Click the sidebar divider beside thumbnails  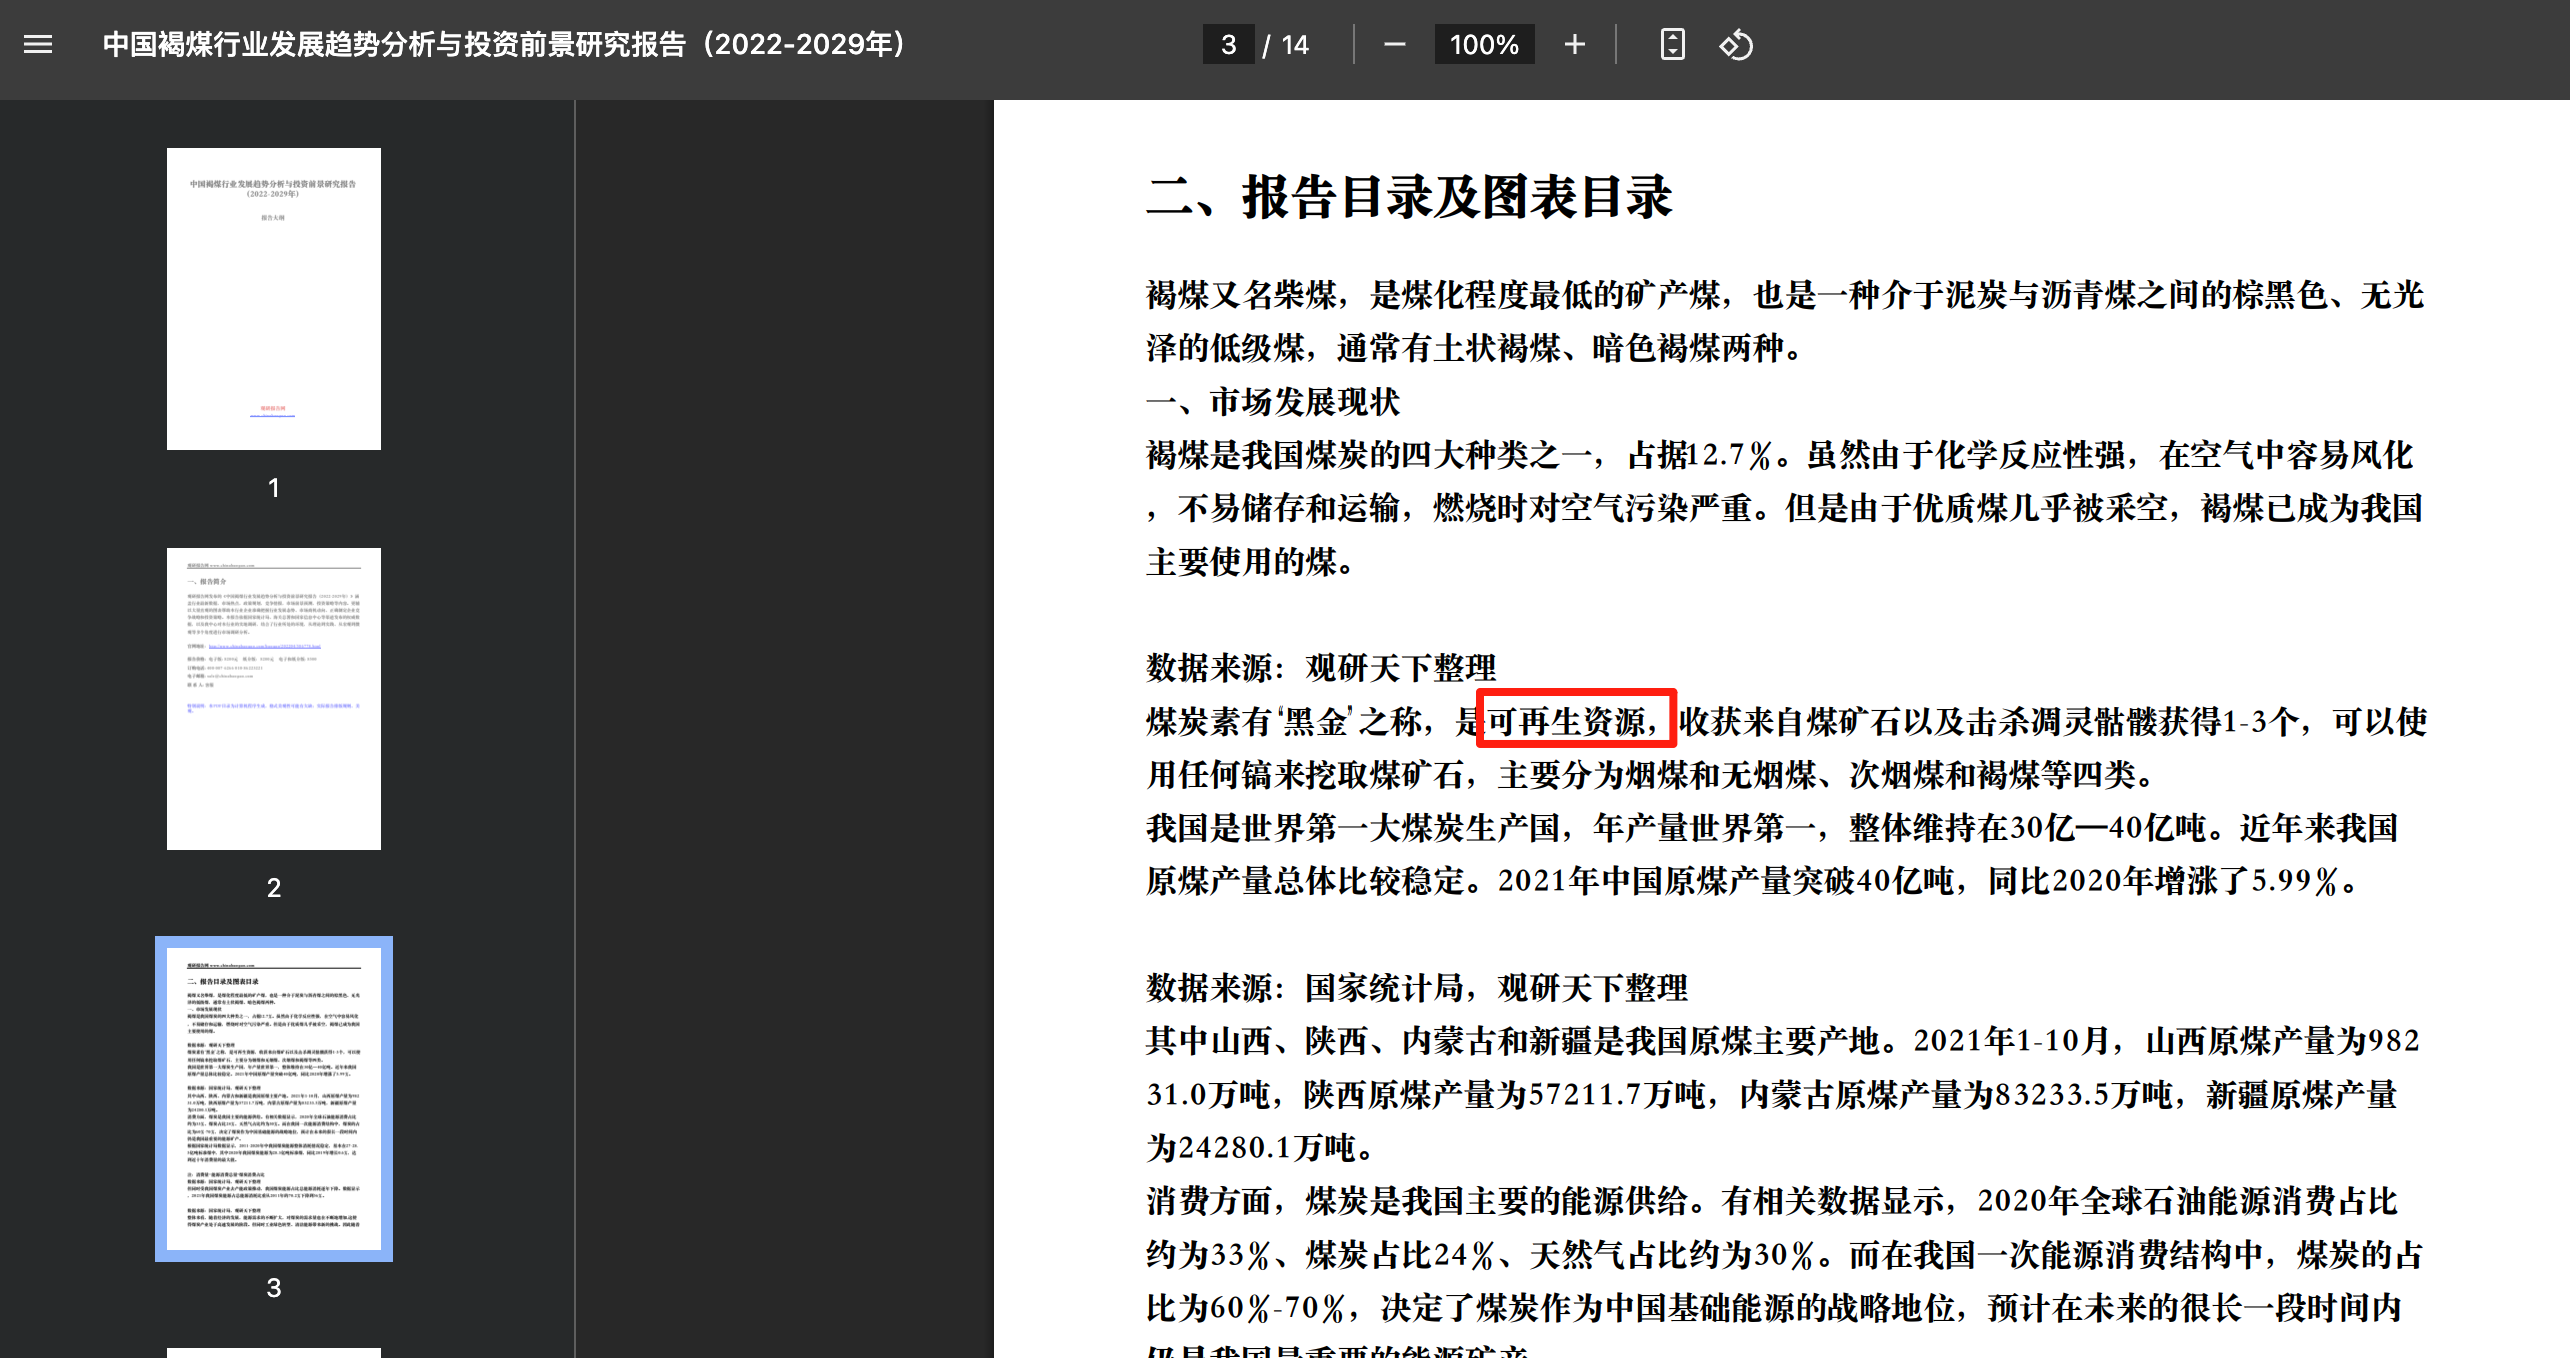pos(575,728)
